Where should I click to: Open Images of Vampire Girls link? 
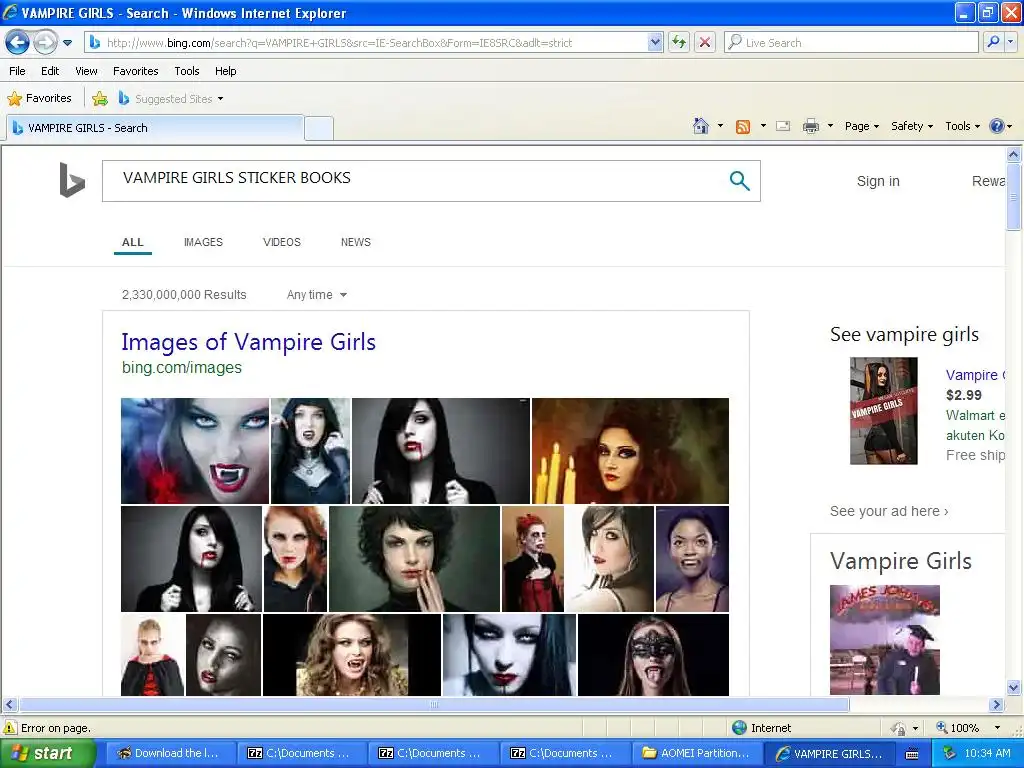point(249,342)
